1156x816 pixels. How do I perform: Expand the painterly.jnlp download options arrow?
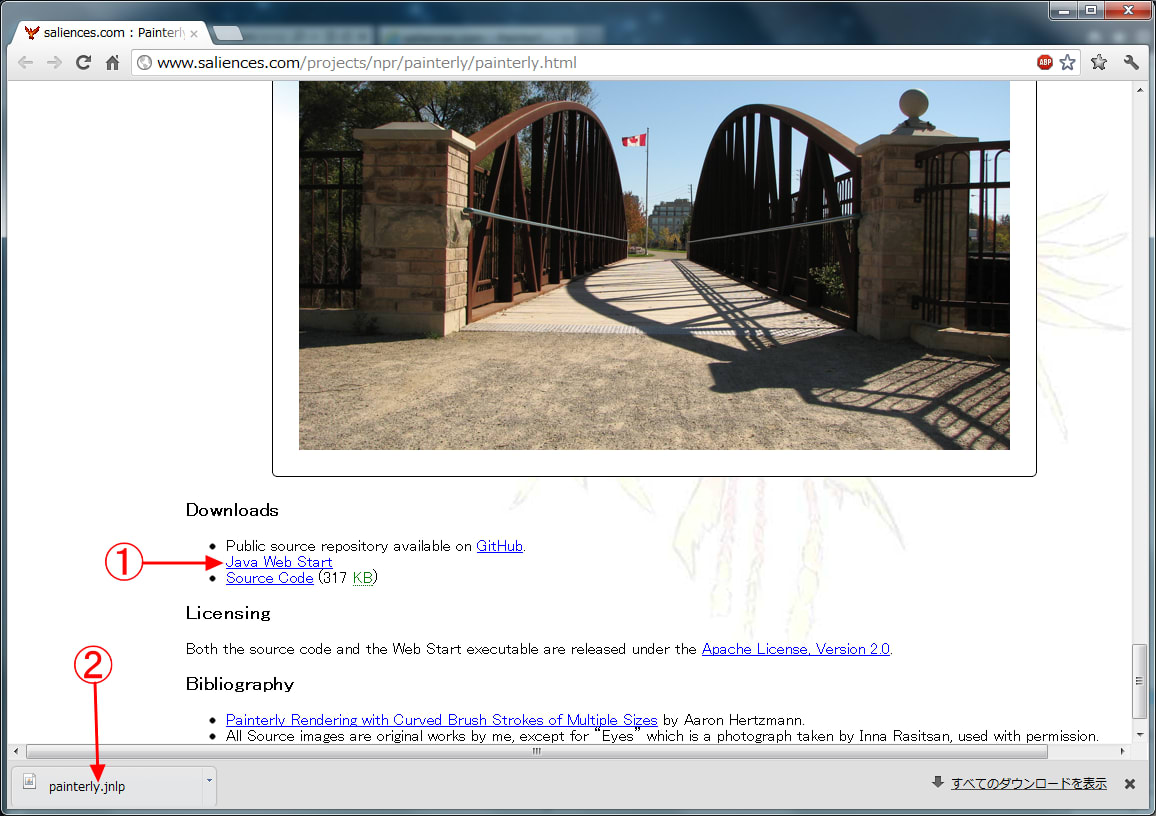pos(209,780)
